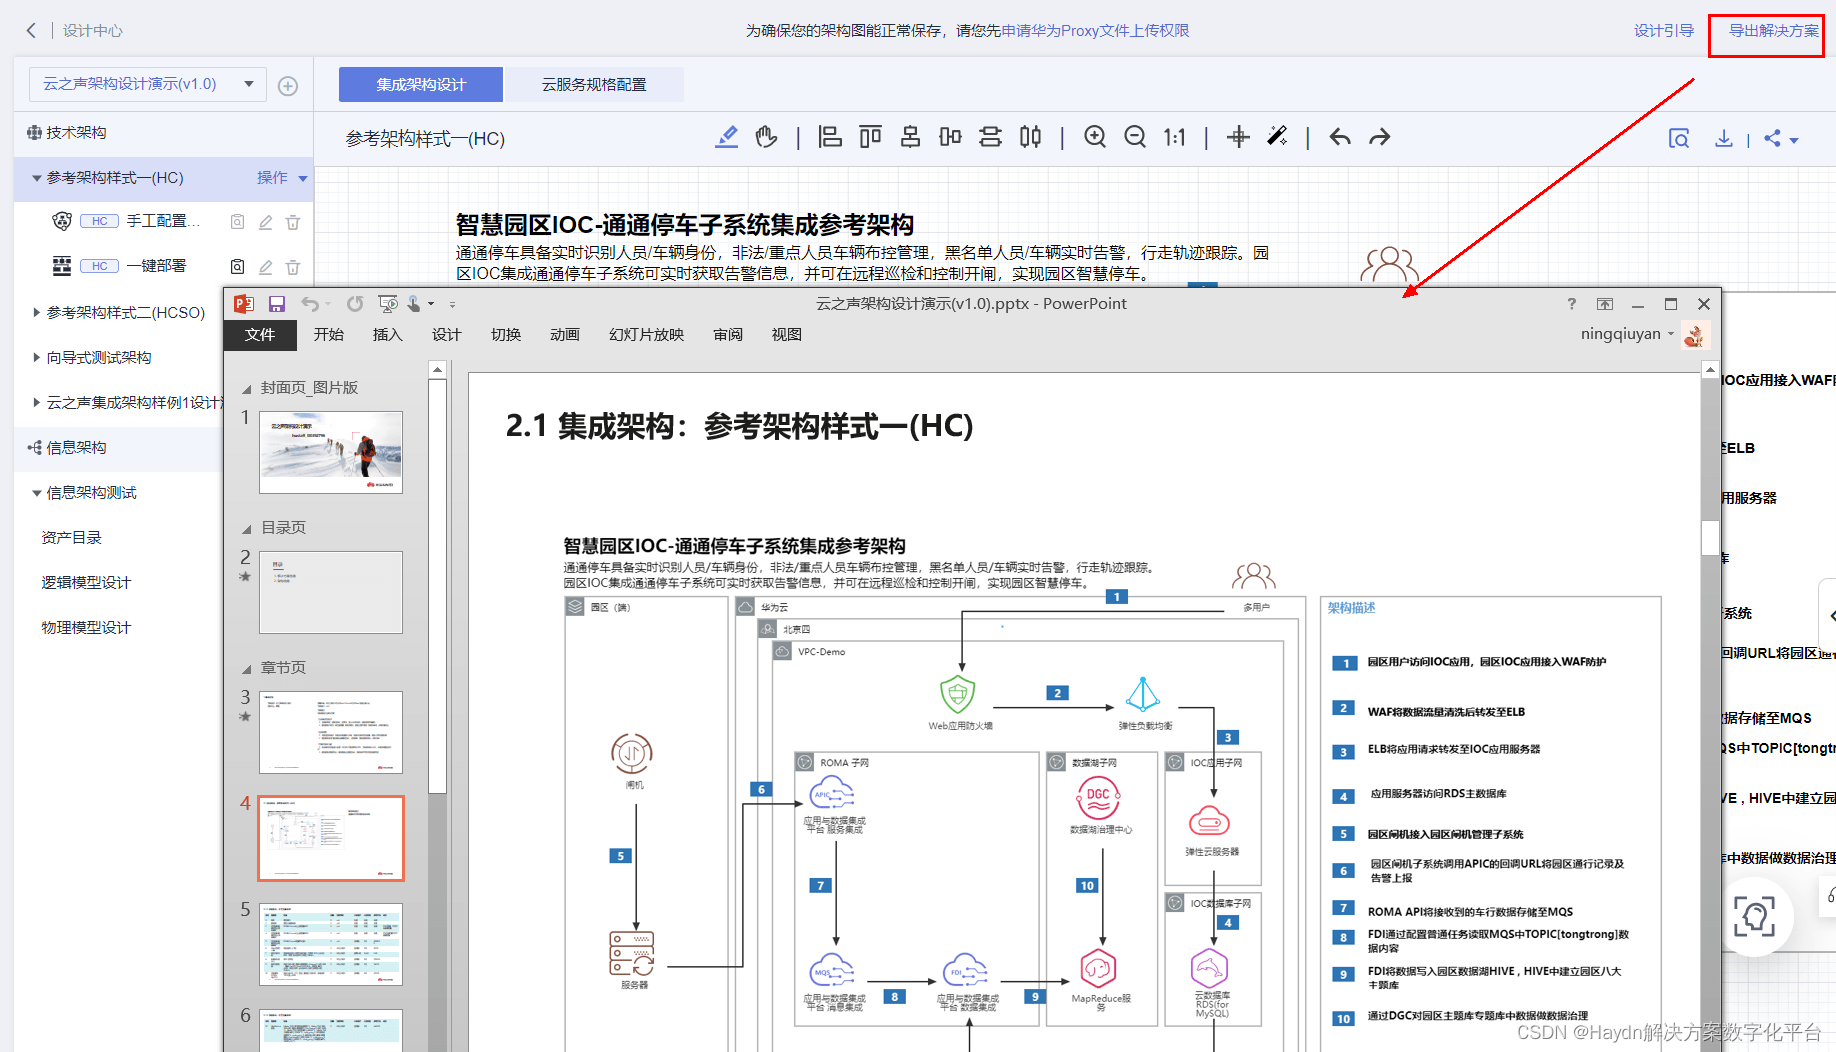Select slide 1 thumbnail in PowerPoint
The height and width of the screenshot is (1052, 1836).
click(331, 452)
